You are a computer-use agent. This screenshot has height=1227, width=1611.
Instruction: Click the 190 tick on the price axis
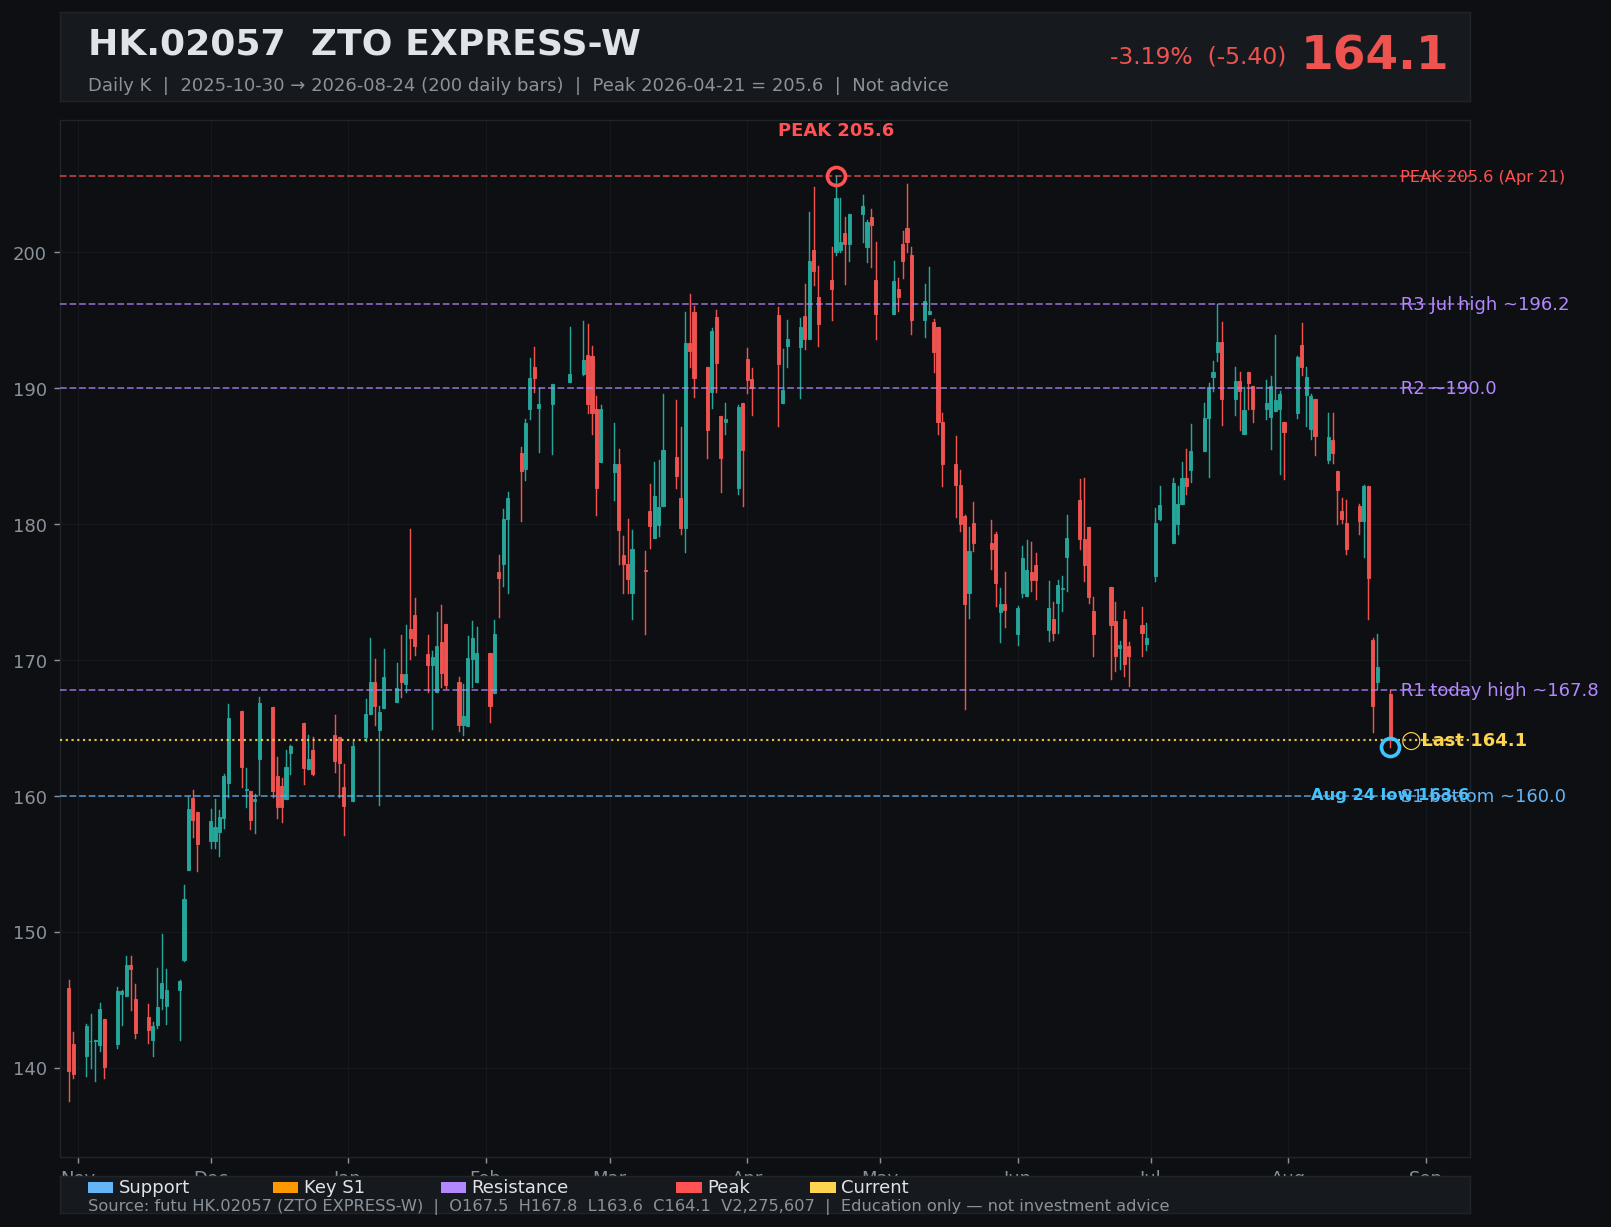30,389
